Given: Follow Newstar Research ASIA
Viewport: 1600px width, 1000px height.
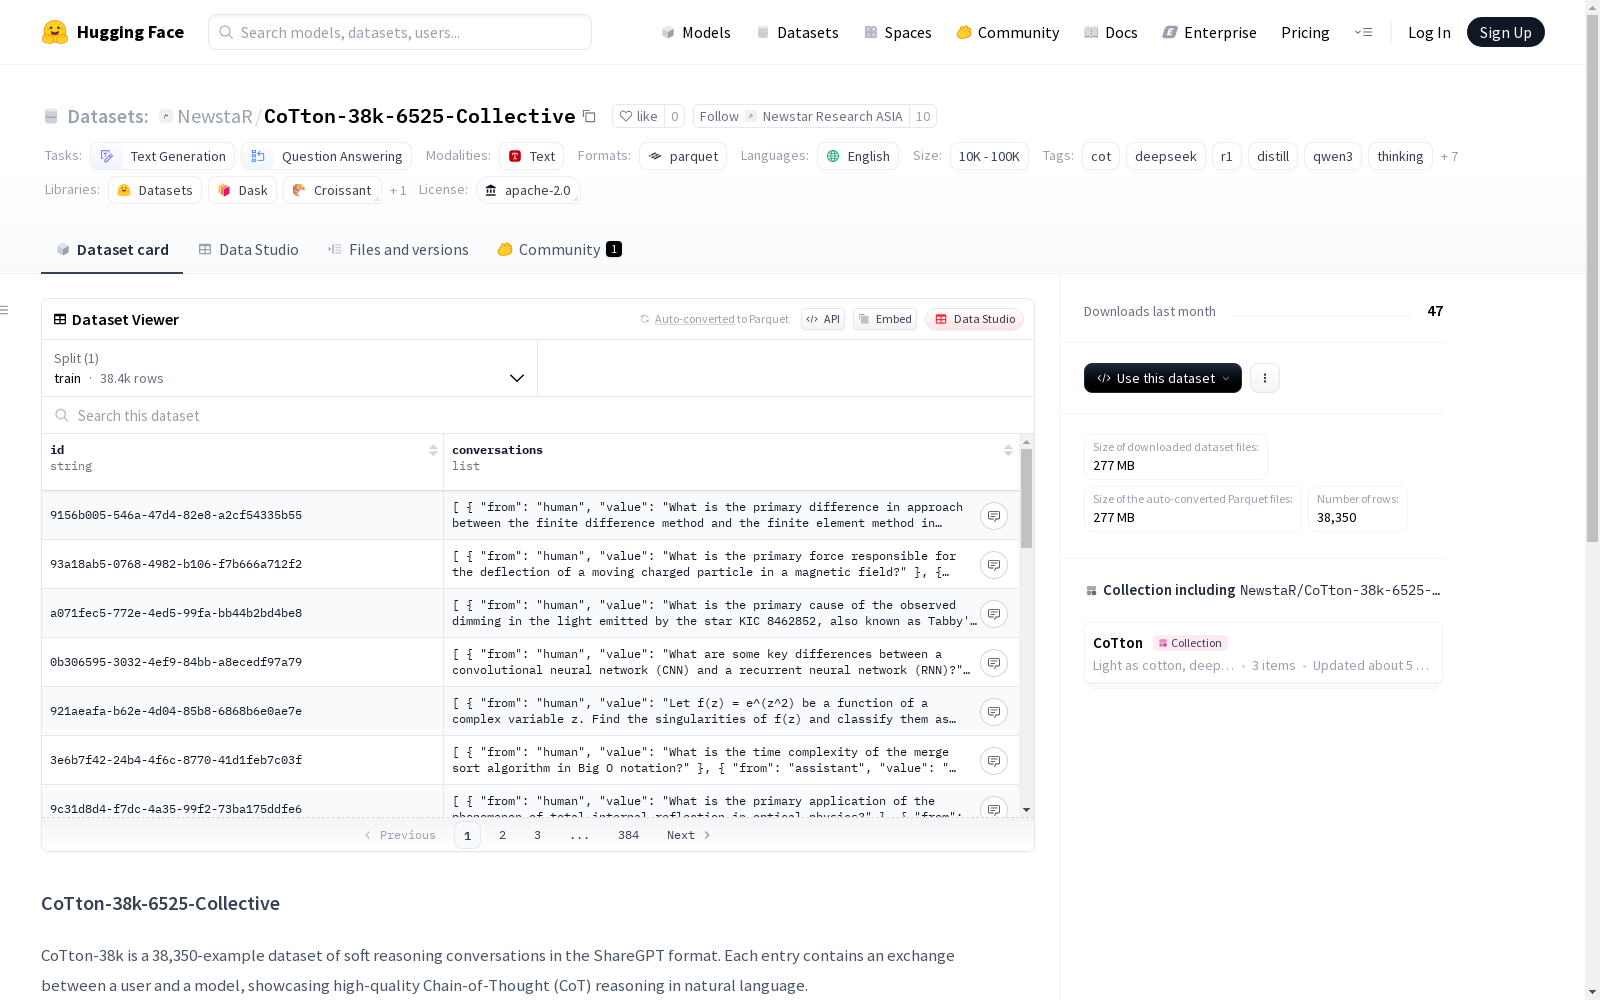Looking at the screenshot, I should tap(801, 116).
